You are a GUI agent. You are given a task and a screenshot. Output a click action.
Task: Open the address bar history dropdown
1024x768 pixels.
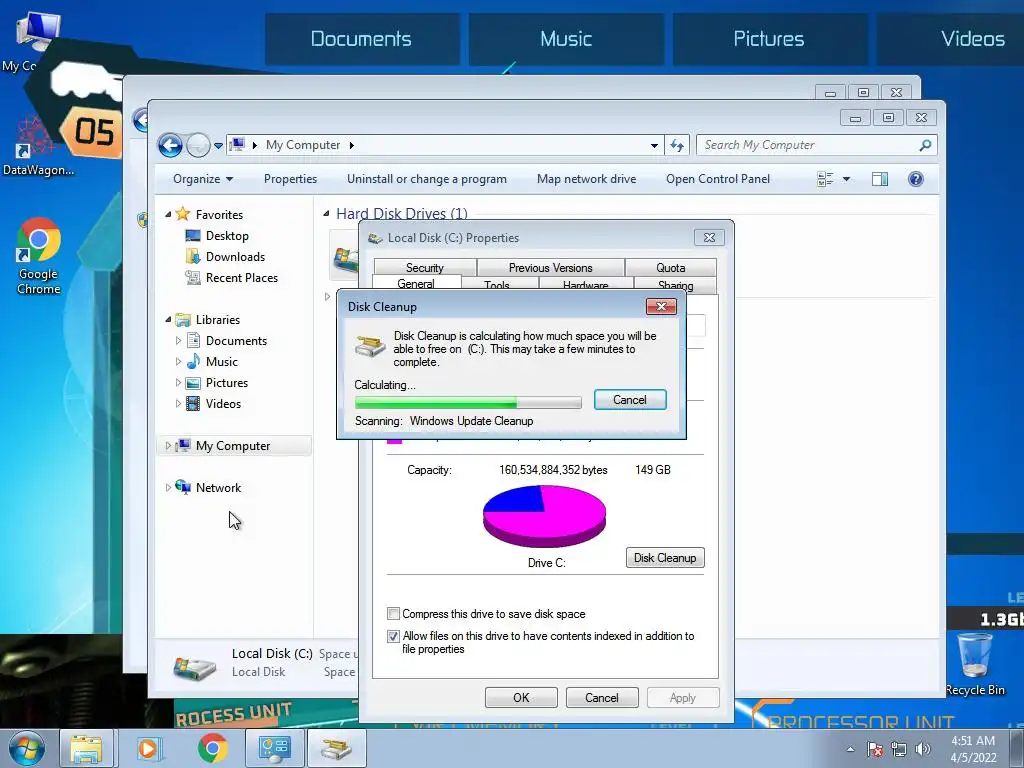click(x=654, y=146)
